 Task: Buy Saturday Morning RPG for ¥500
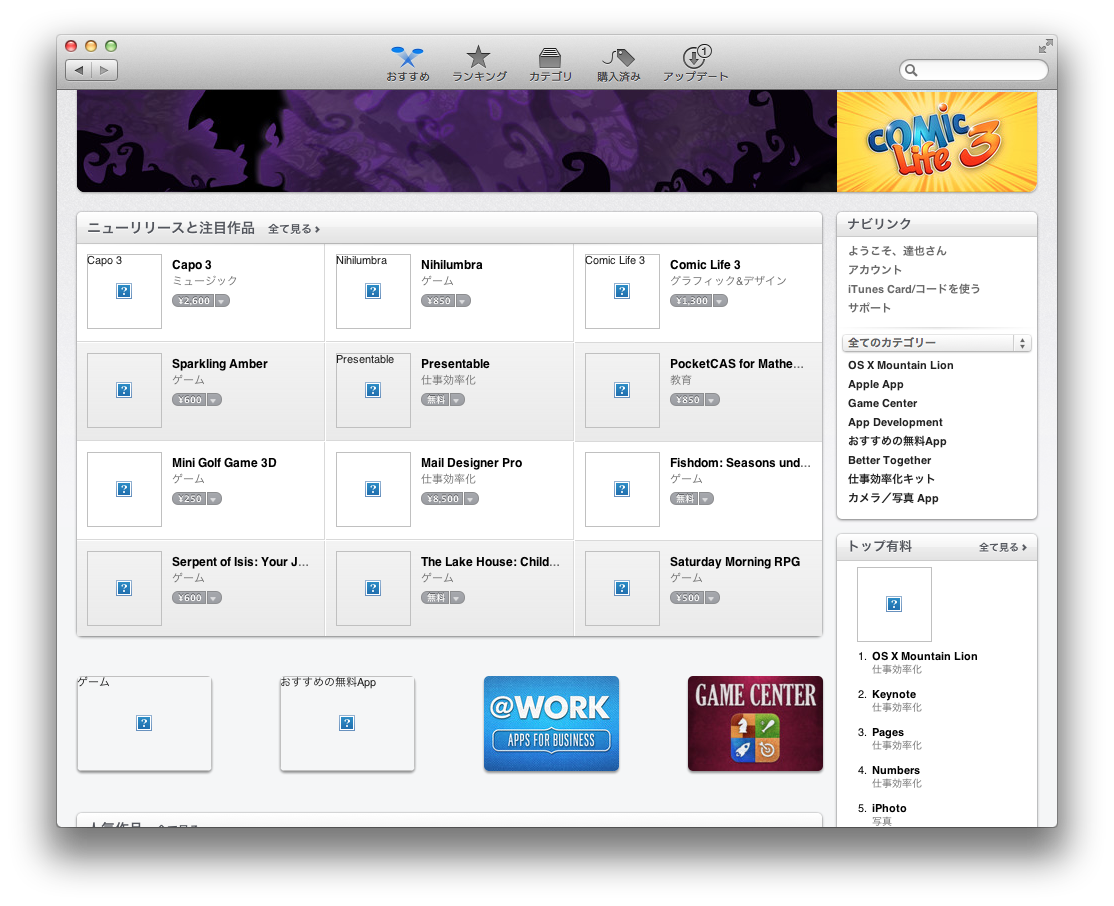pyautogui.click(x=687, y=598)
